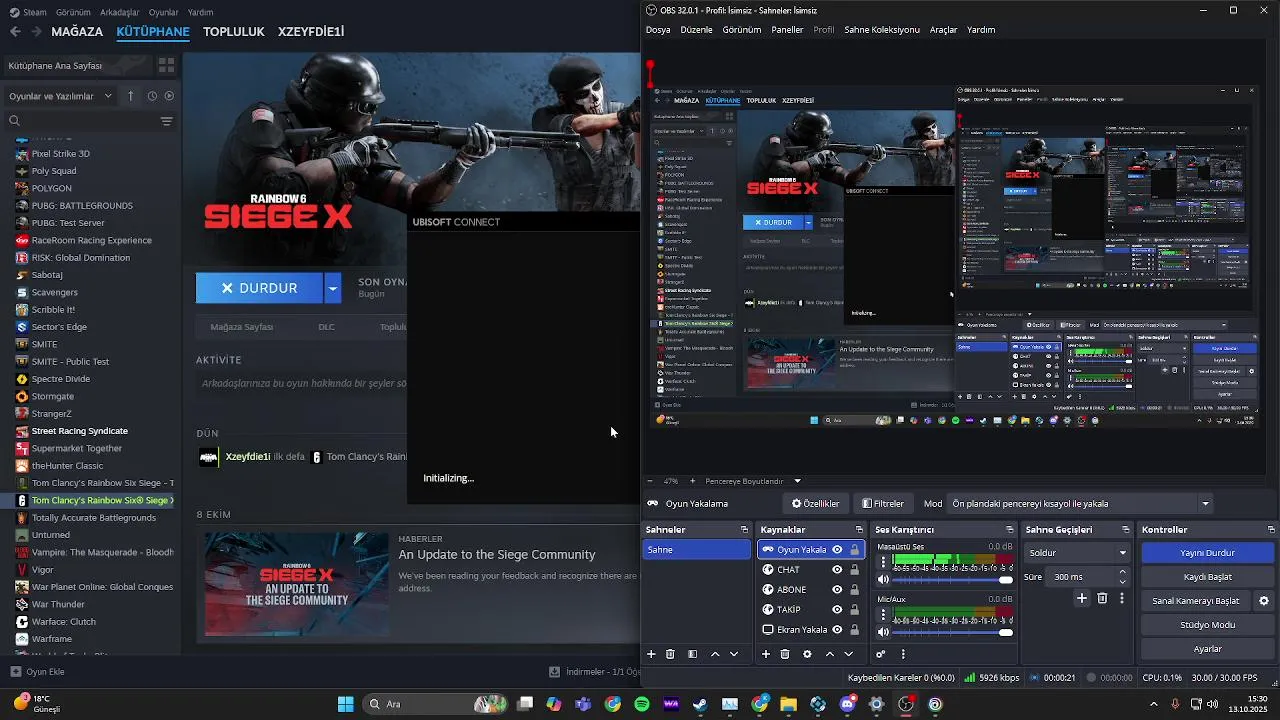Screen dimensions: 1280x720
Task: Toggle lock on CHAT source
Action: [854, 570]
